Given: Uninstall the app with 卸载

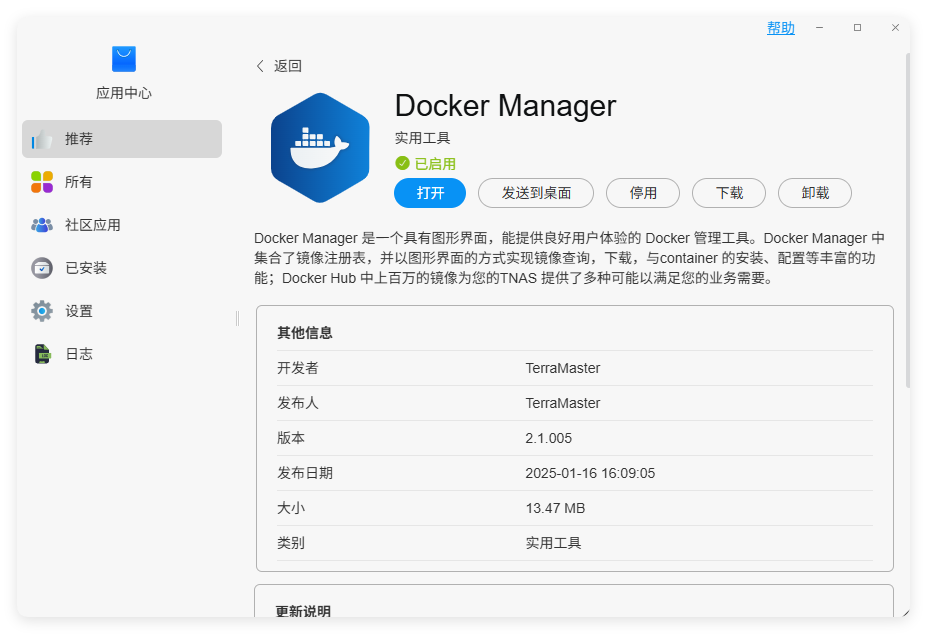Looking at the screenshot, I should [814, 193].
